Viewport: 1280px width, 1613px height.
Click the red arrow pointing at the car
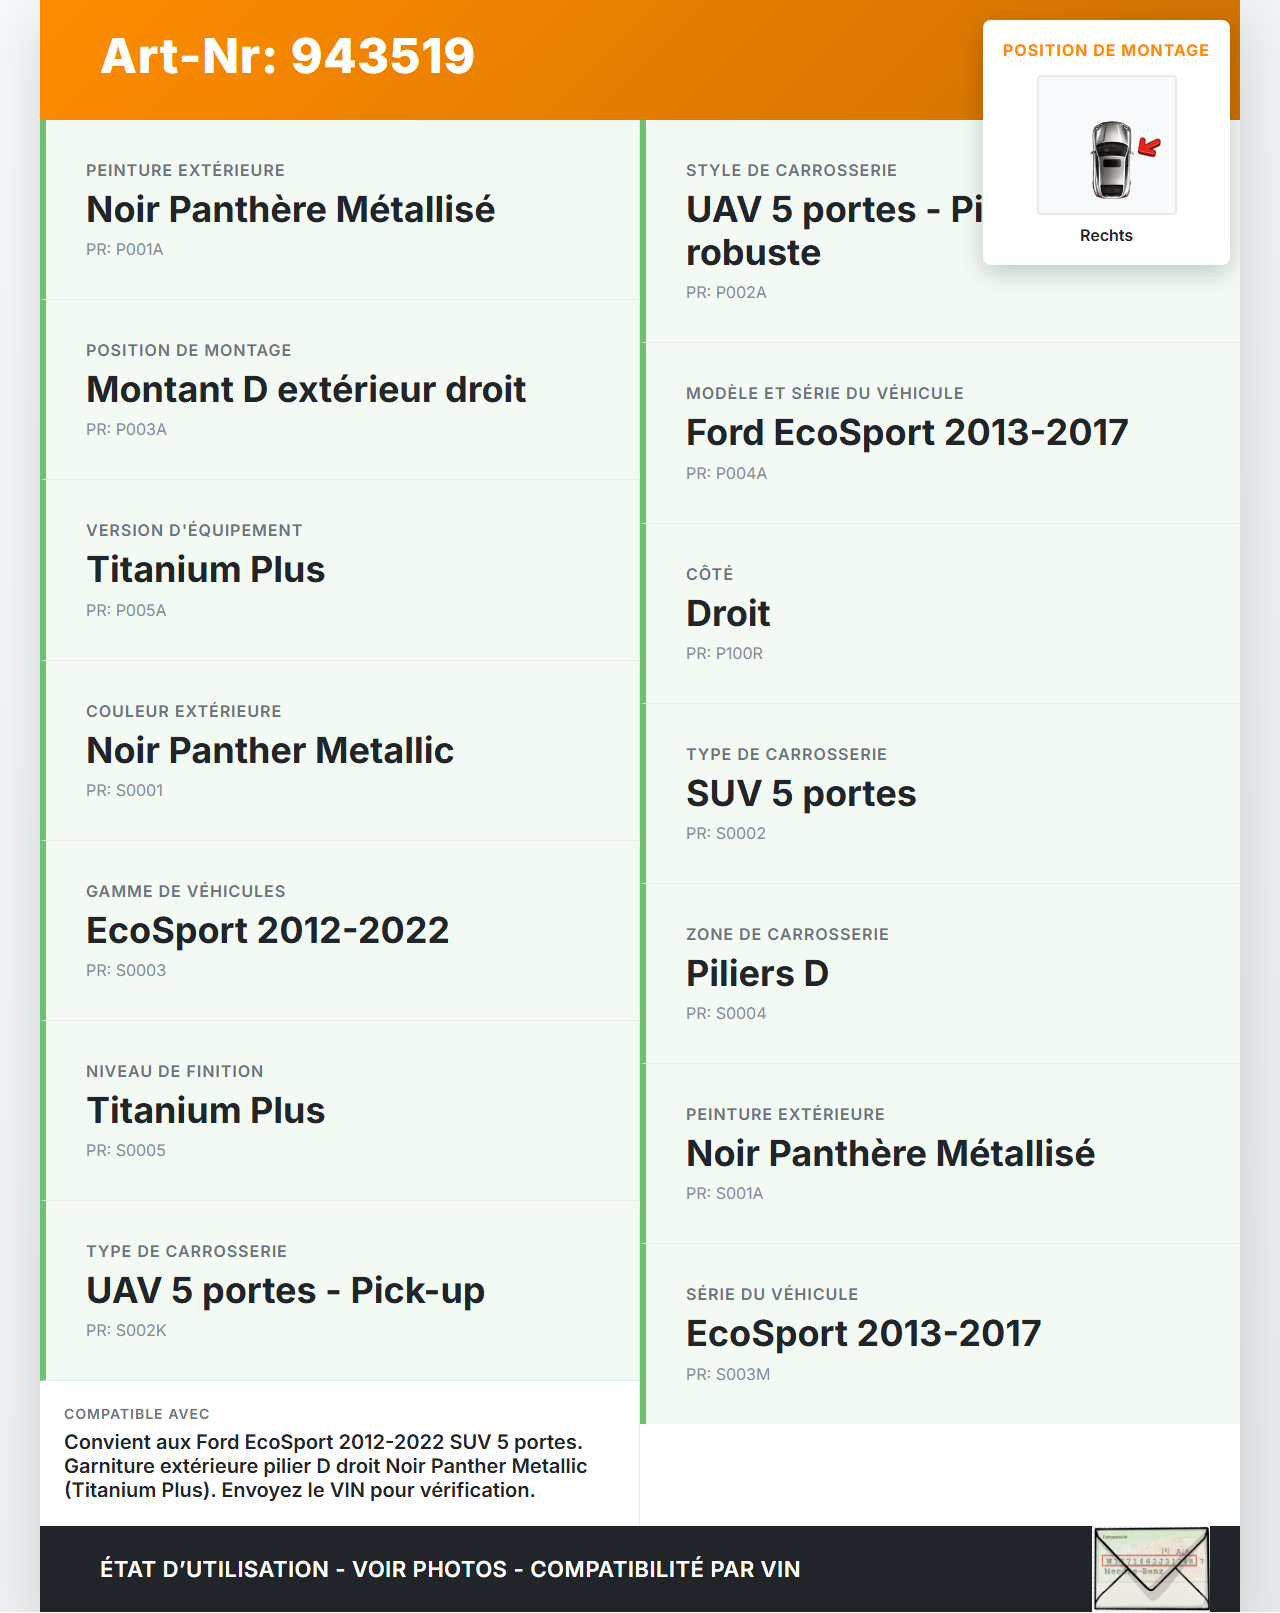tap(1149, 148)
